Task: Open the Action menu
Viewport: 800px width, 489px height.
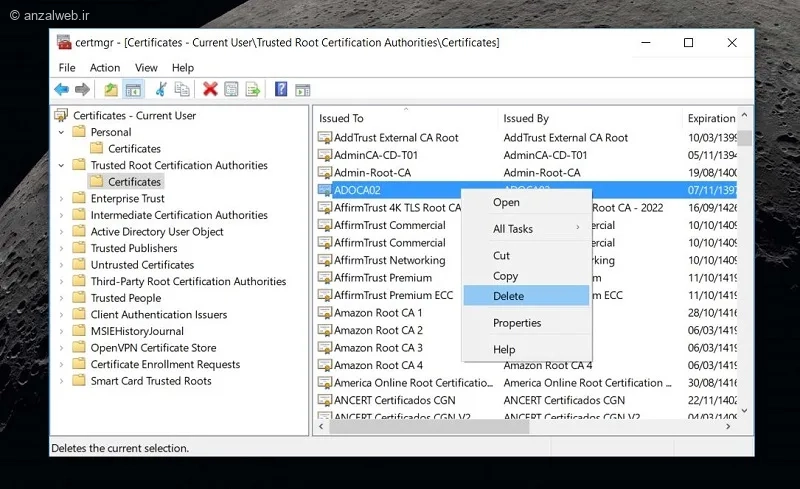Action: (105, 67)
